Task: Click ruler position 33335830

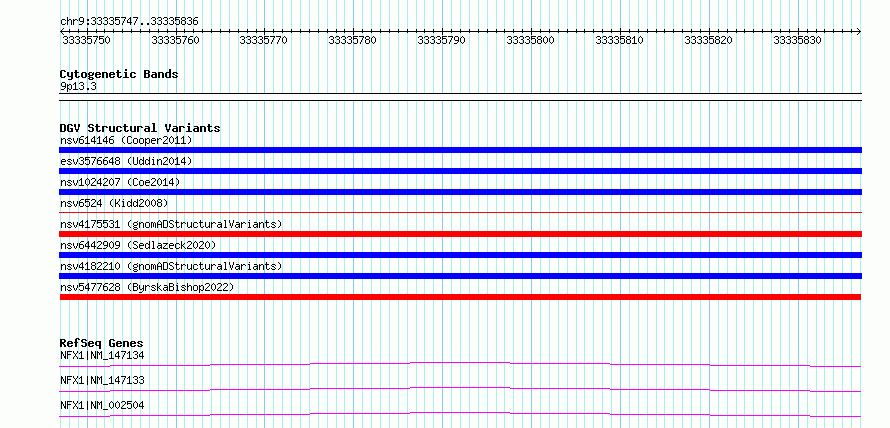Action: 798,40
